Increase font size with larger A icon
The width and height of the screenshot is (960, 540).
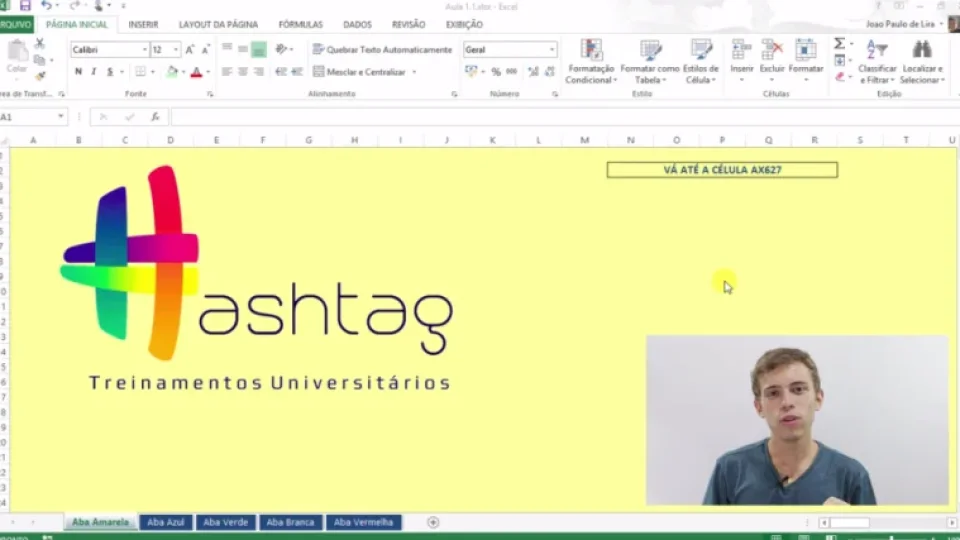(x=190, y=50)
